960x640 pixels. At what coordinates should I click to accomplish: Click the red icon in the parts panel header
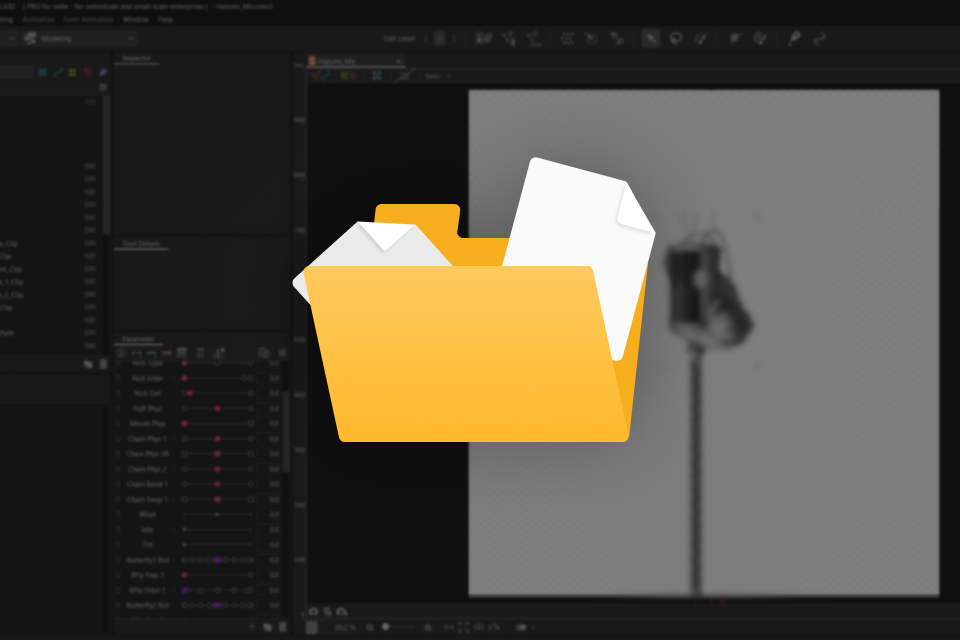[x=88, y=72]
